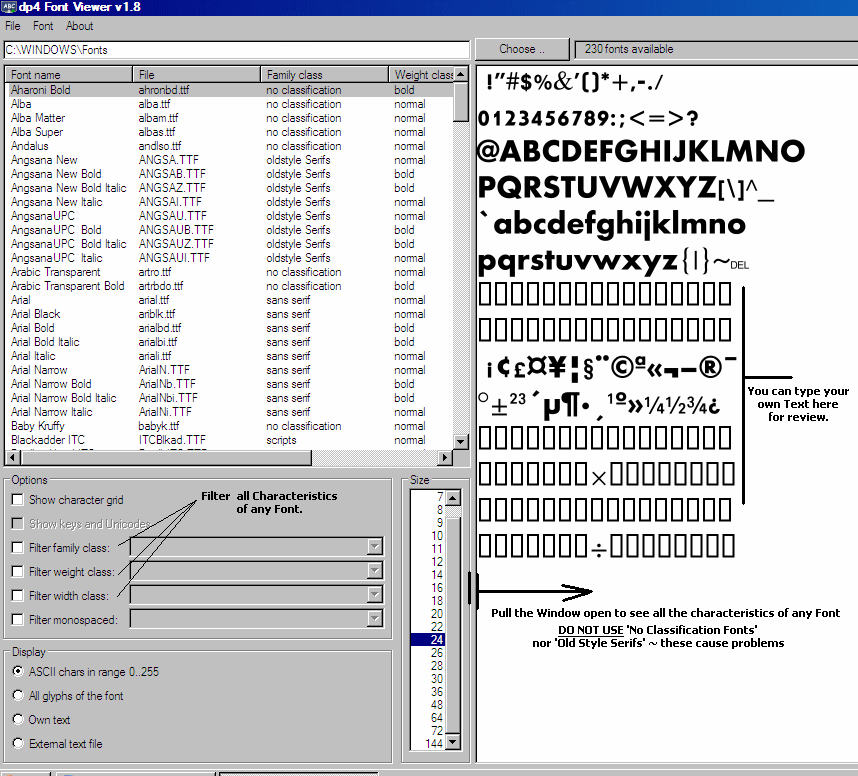Select the Blackadder ITC font

pos(48,439)
